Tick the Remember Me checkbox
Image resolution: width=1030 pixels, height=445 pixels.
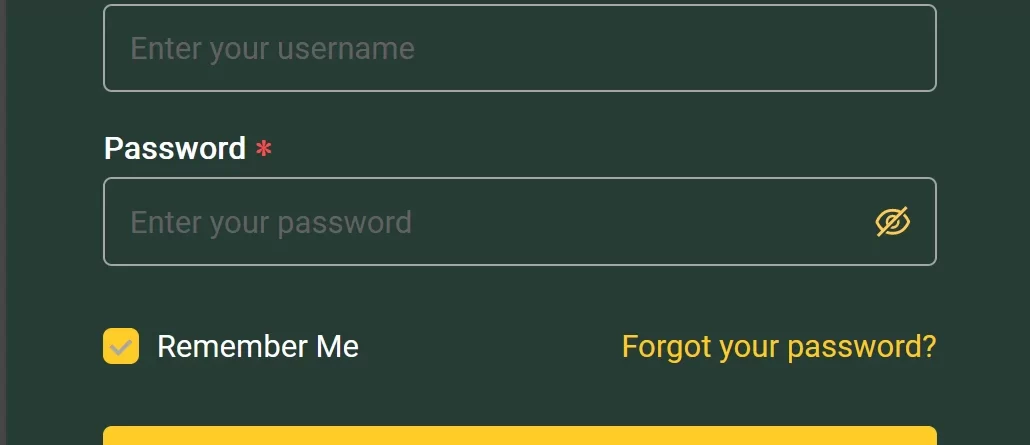(121, 347)
